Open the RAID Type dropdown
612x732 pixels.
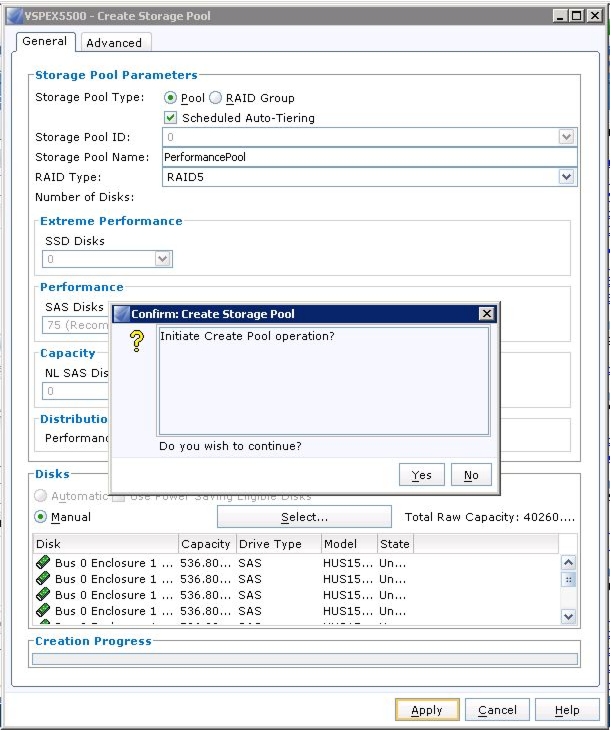pyautogui.click(x=566, y=177)
